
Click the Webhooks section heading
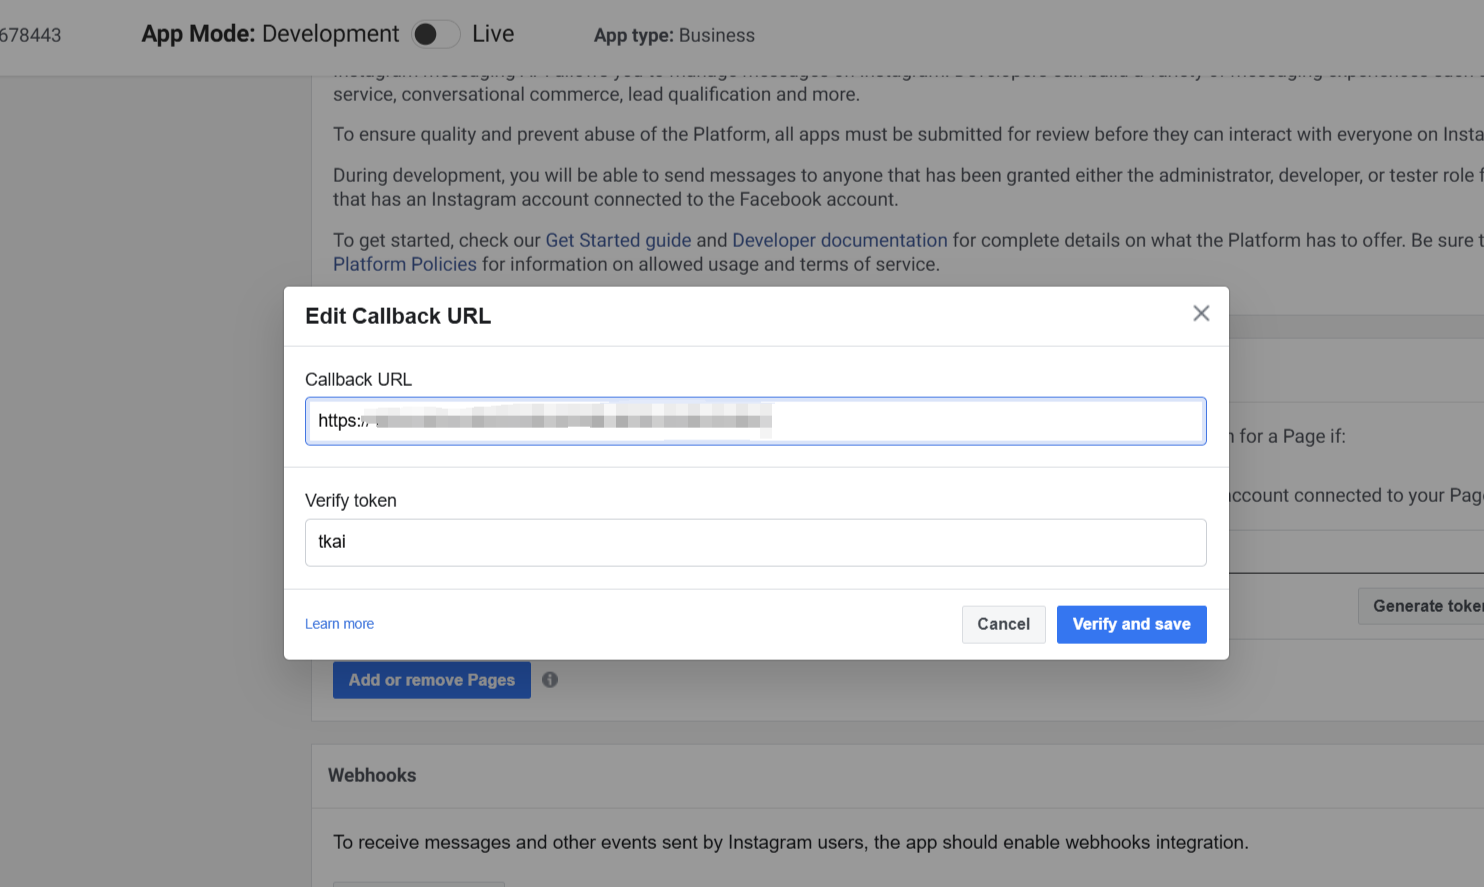click(x=372, y=775)
